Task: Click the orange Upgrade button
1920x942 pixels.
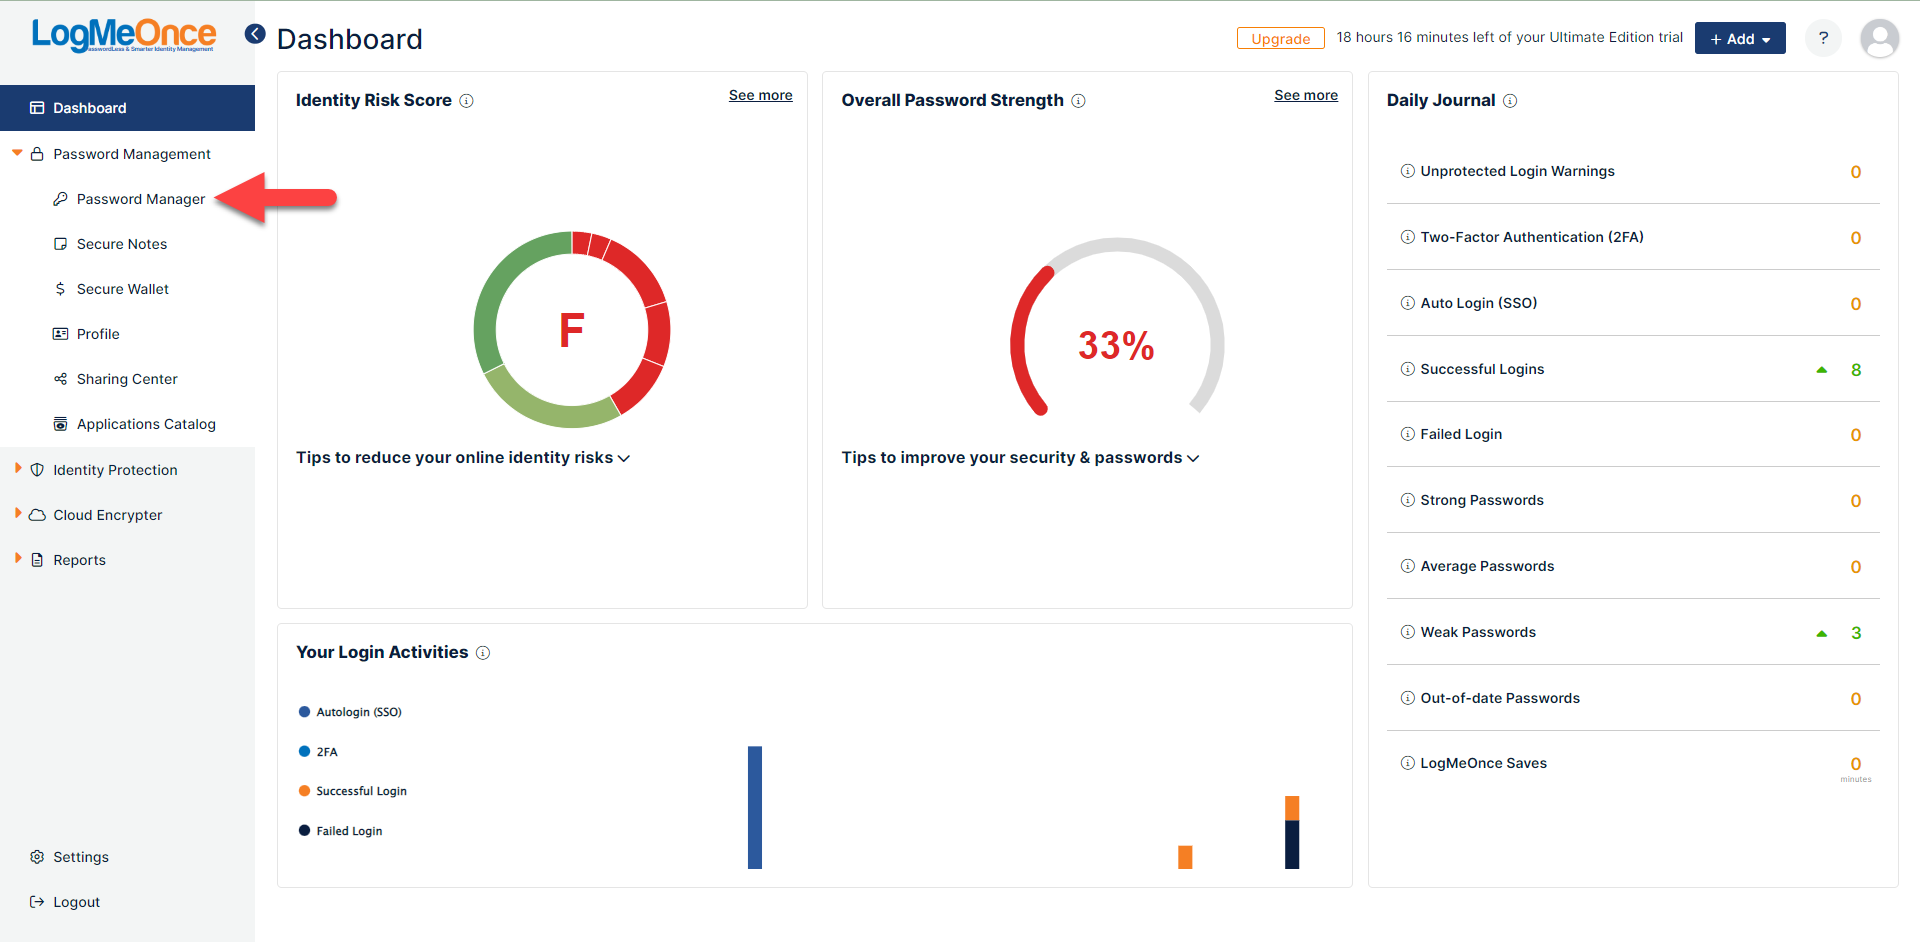Action: pos(1280,38)
